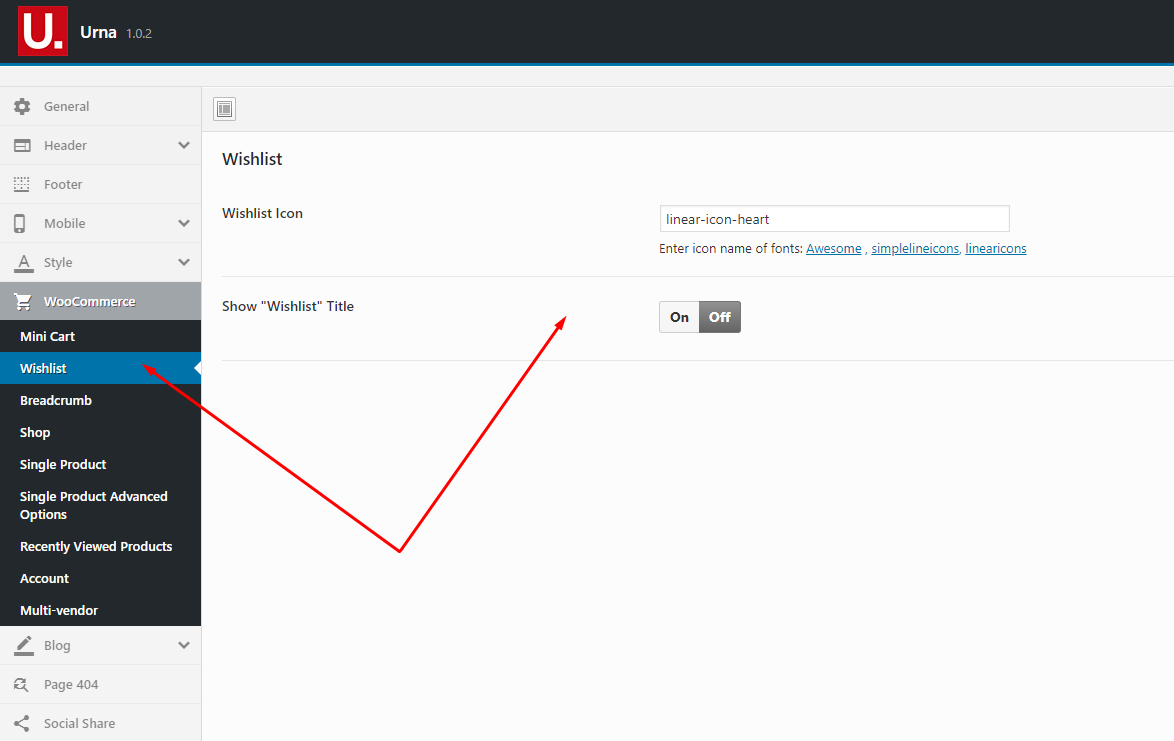The height and width of the screenshot is (741, 1174).
Task: Expand the Style section chevron
Action: point(183,262)
